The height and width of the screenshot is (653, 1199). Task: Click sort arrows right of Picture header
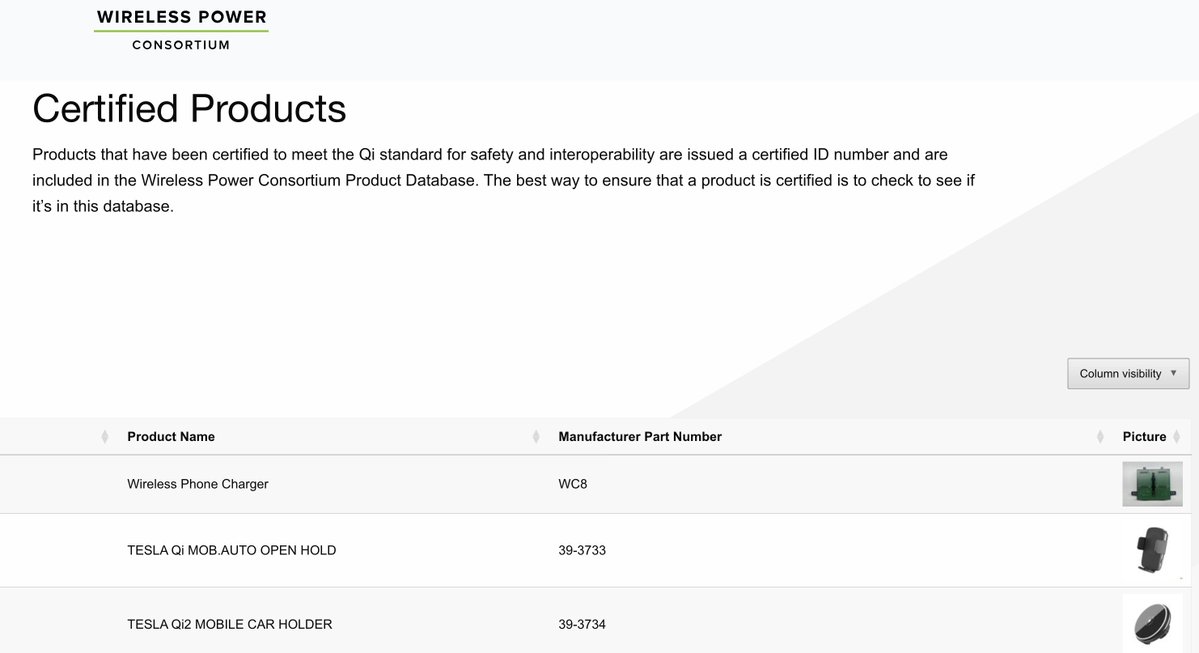[1177, 437]
